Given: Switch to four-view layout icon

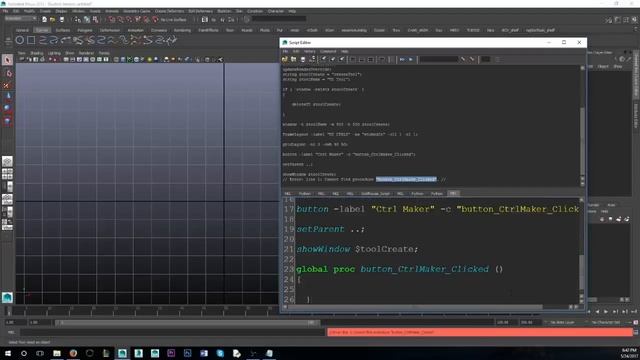Looking at the screenshot, I should 7,174.
